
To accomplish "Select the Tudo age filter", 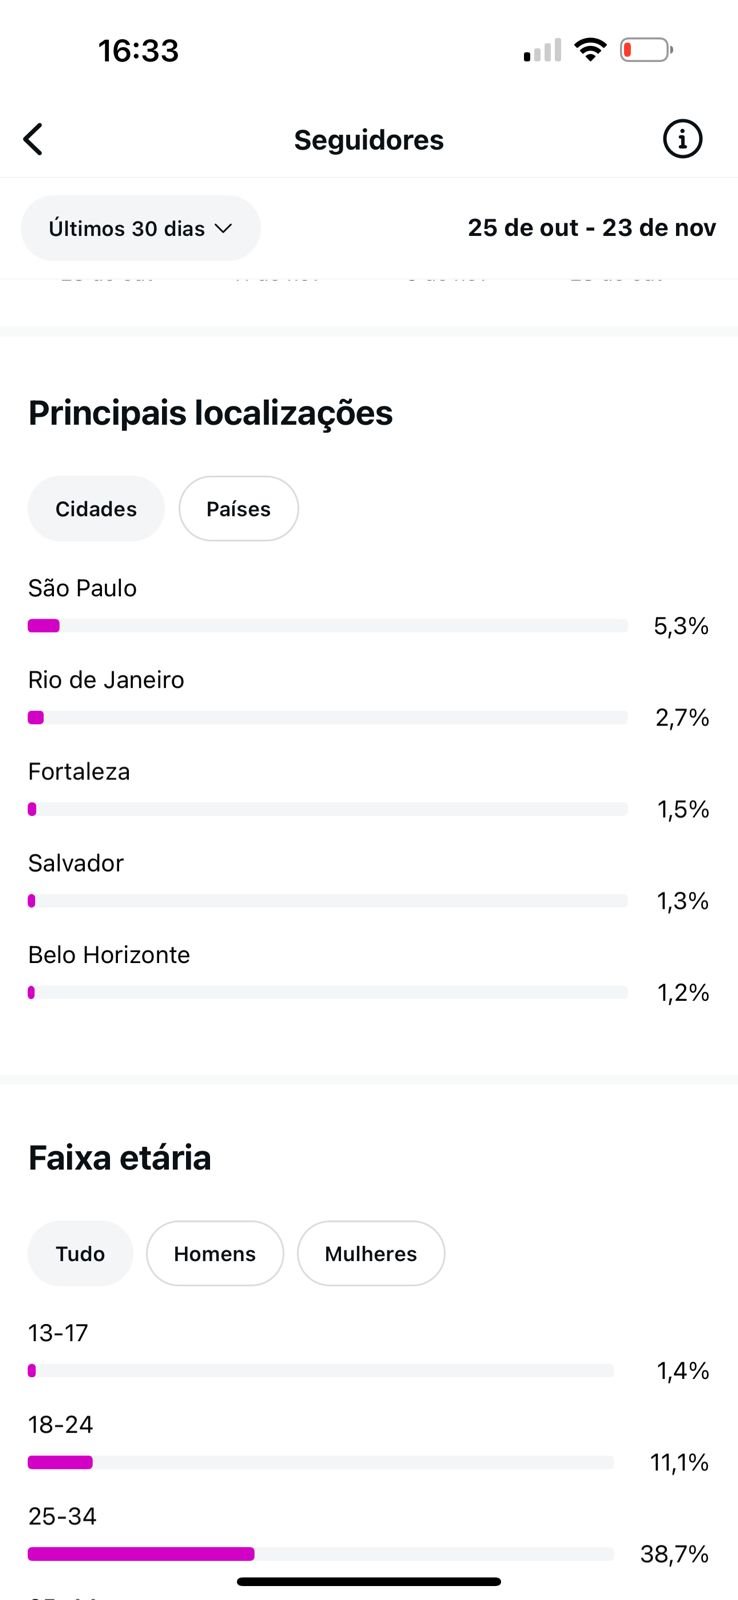I will pyautogui.click(x=80, y=1254).
